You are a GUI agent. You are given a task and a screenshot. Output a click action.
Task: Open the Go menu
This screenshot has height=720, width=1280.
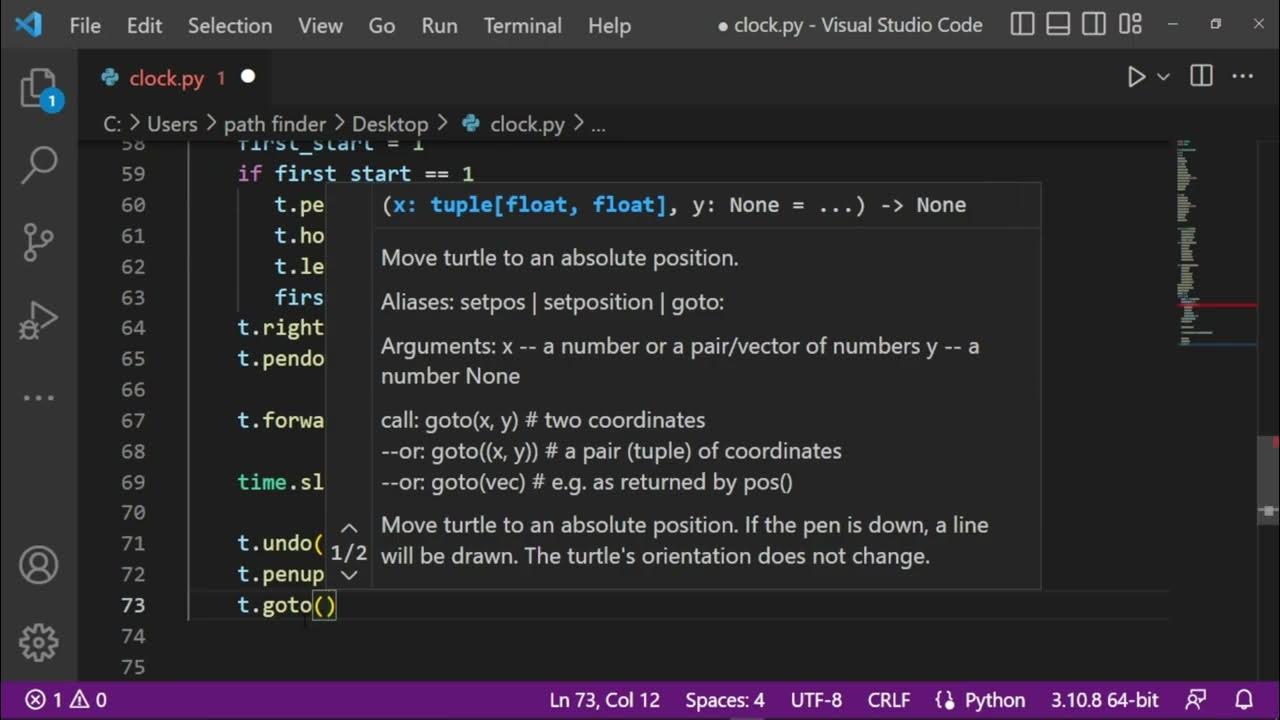[381, 25]
